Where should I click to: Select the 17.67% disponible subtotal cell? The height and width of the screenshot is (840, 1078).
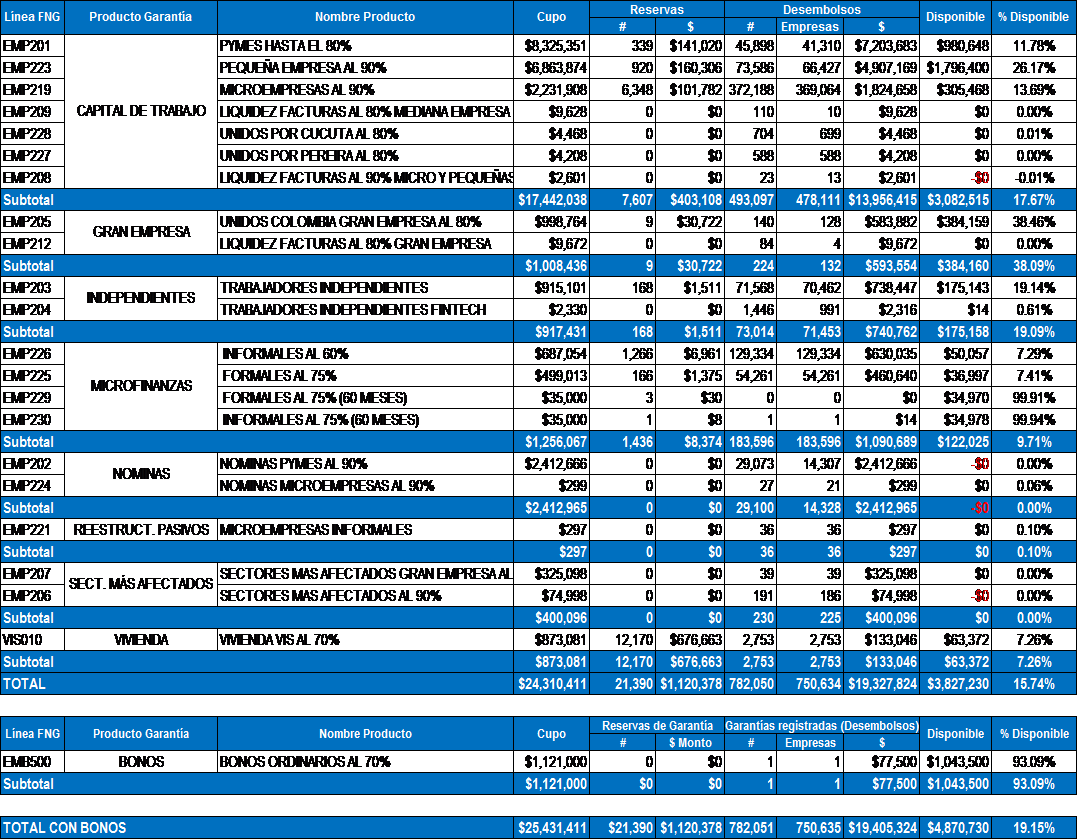1034,201
